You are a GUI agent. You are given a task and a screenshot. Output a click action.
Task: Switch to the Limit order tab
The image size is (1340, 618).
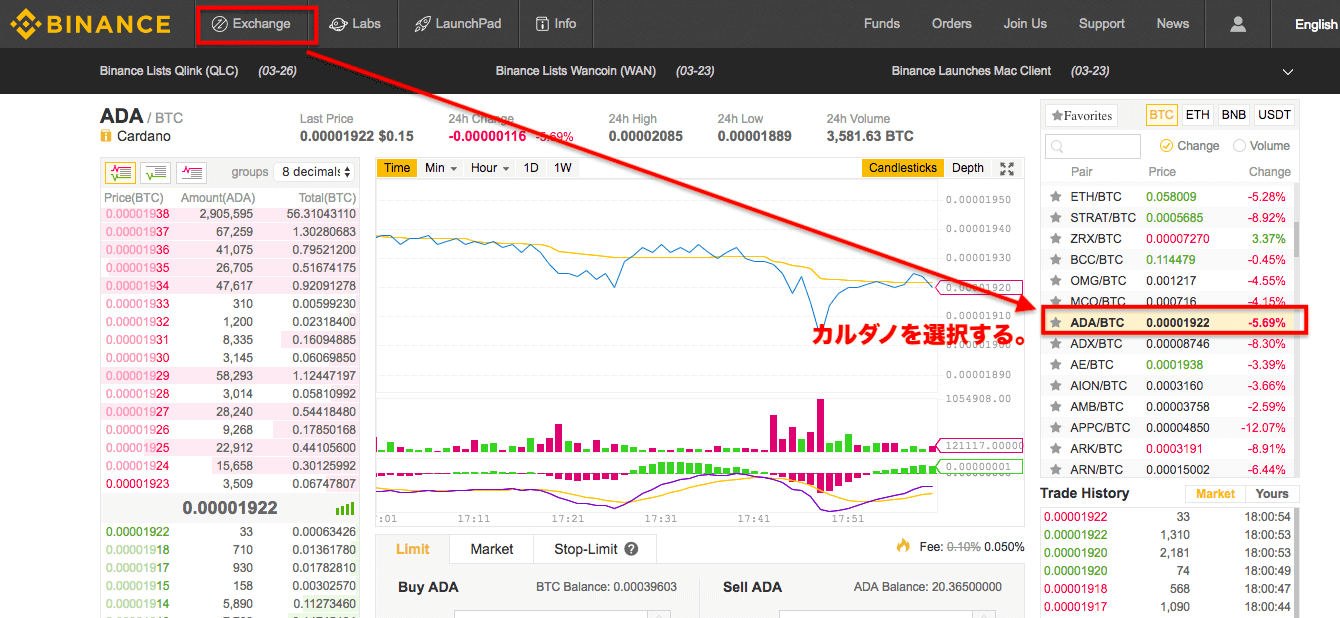(x=413, y=549)
